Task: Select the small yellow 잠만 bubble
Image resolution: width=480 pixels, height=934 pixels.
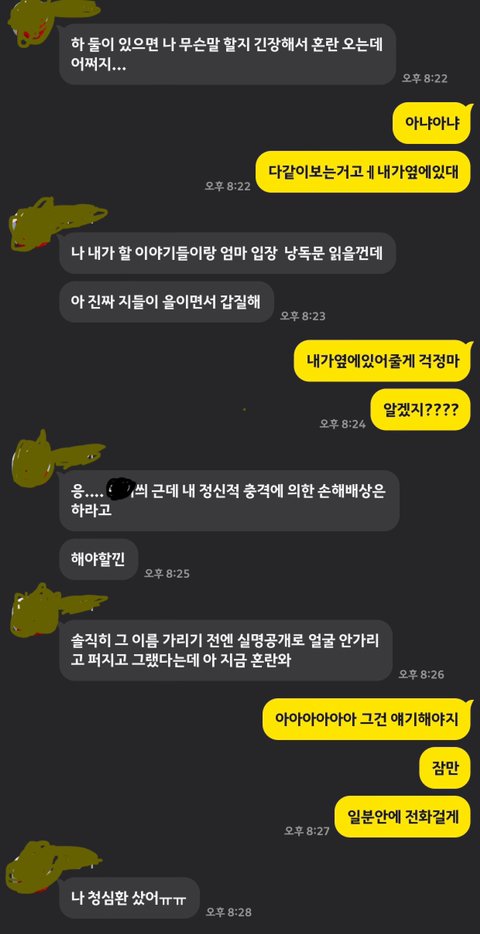Action: (447, 768)
